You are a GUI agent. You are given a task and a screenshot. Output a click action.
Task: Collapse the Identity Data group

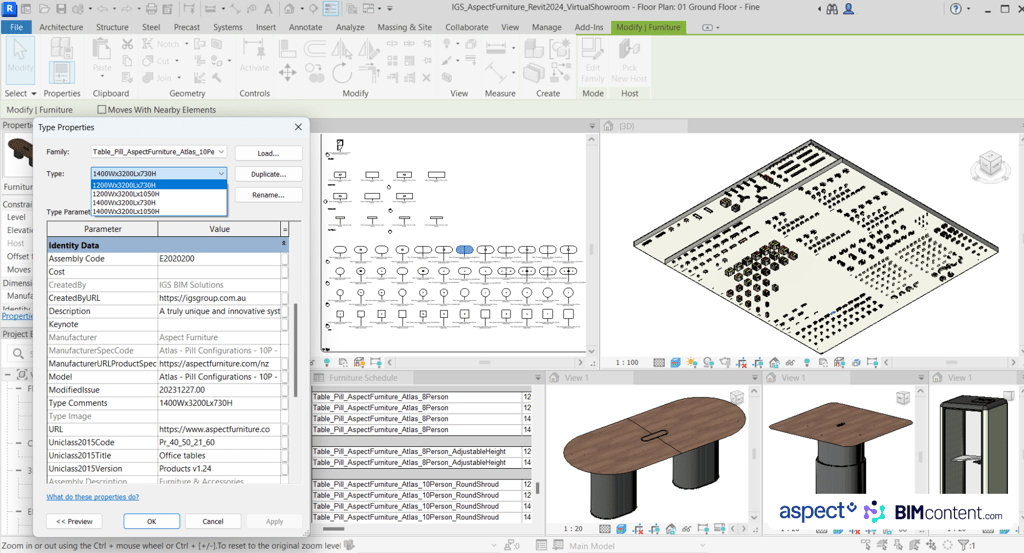283,244
